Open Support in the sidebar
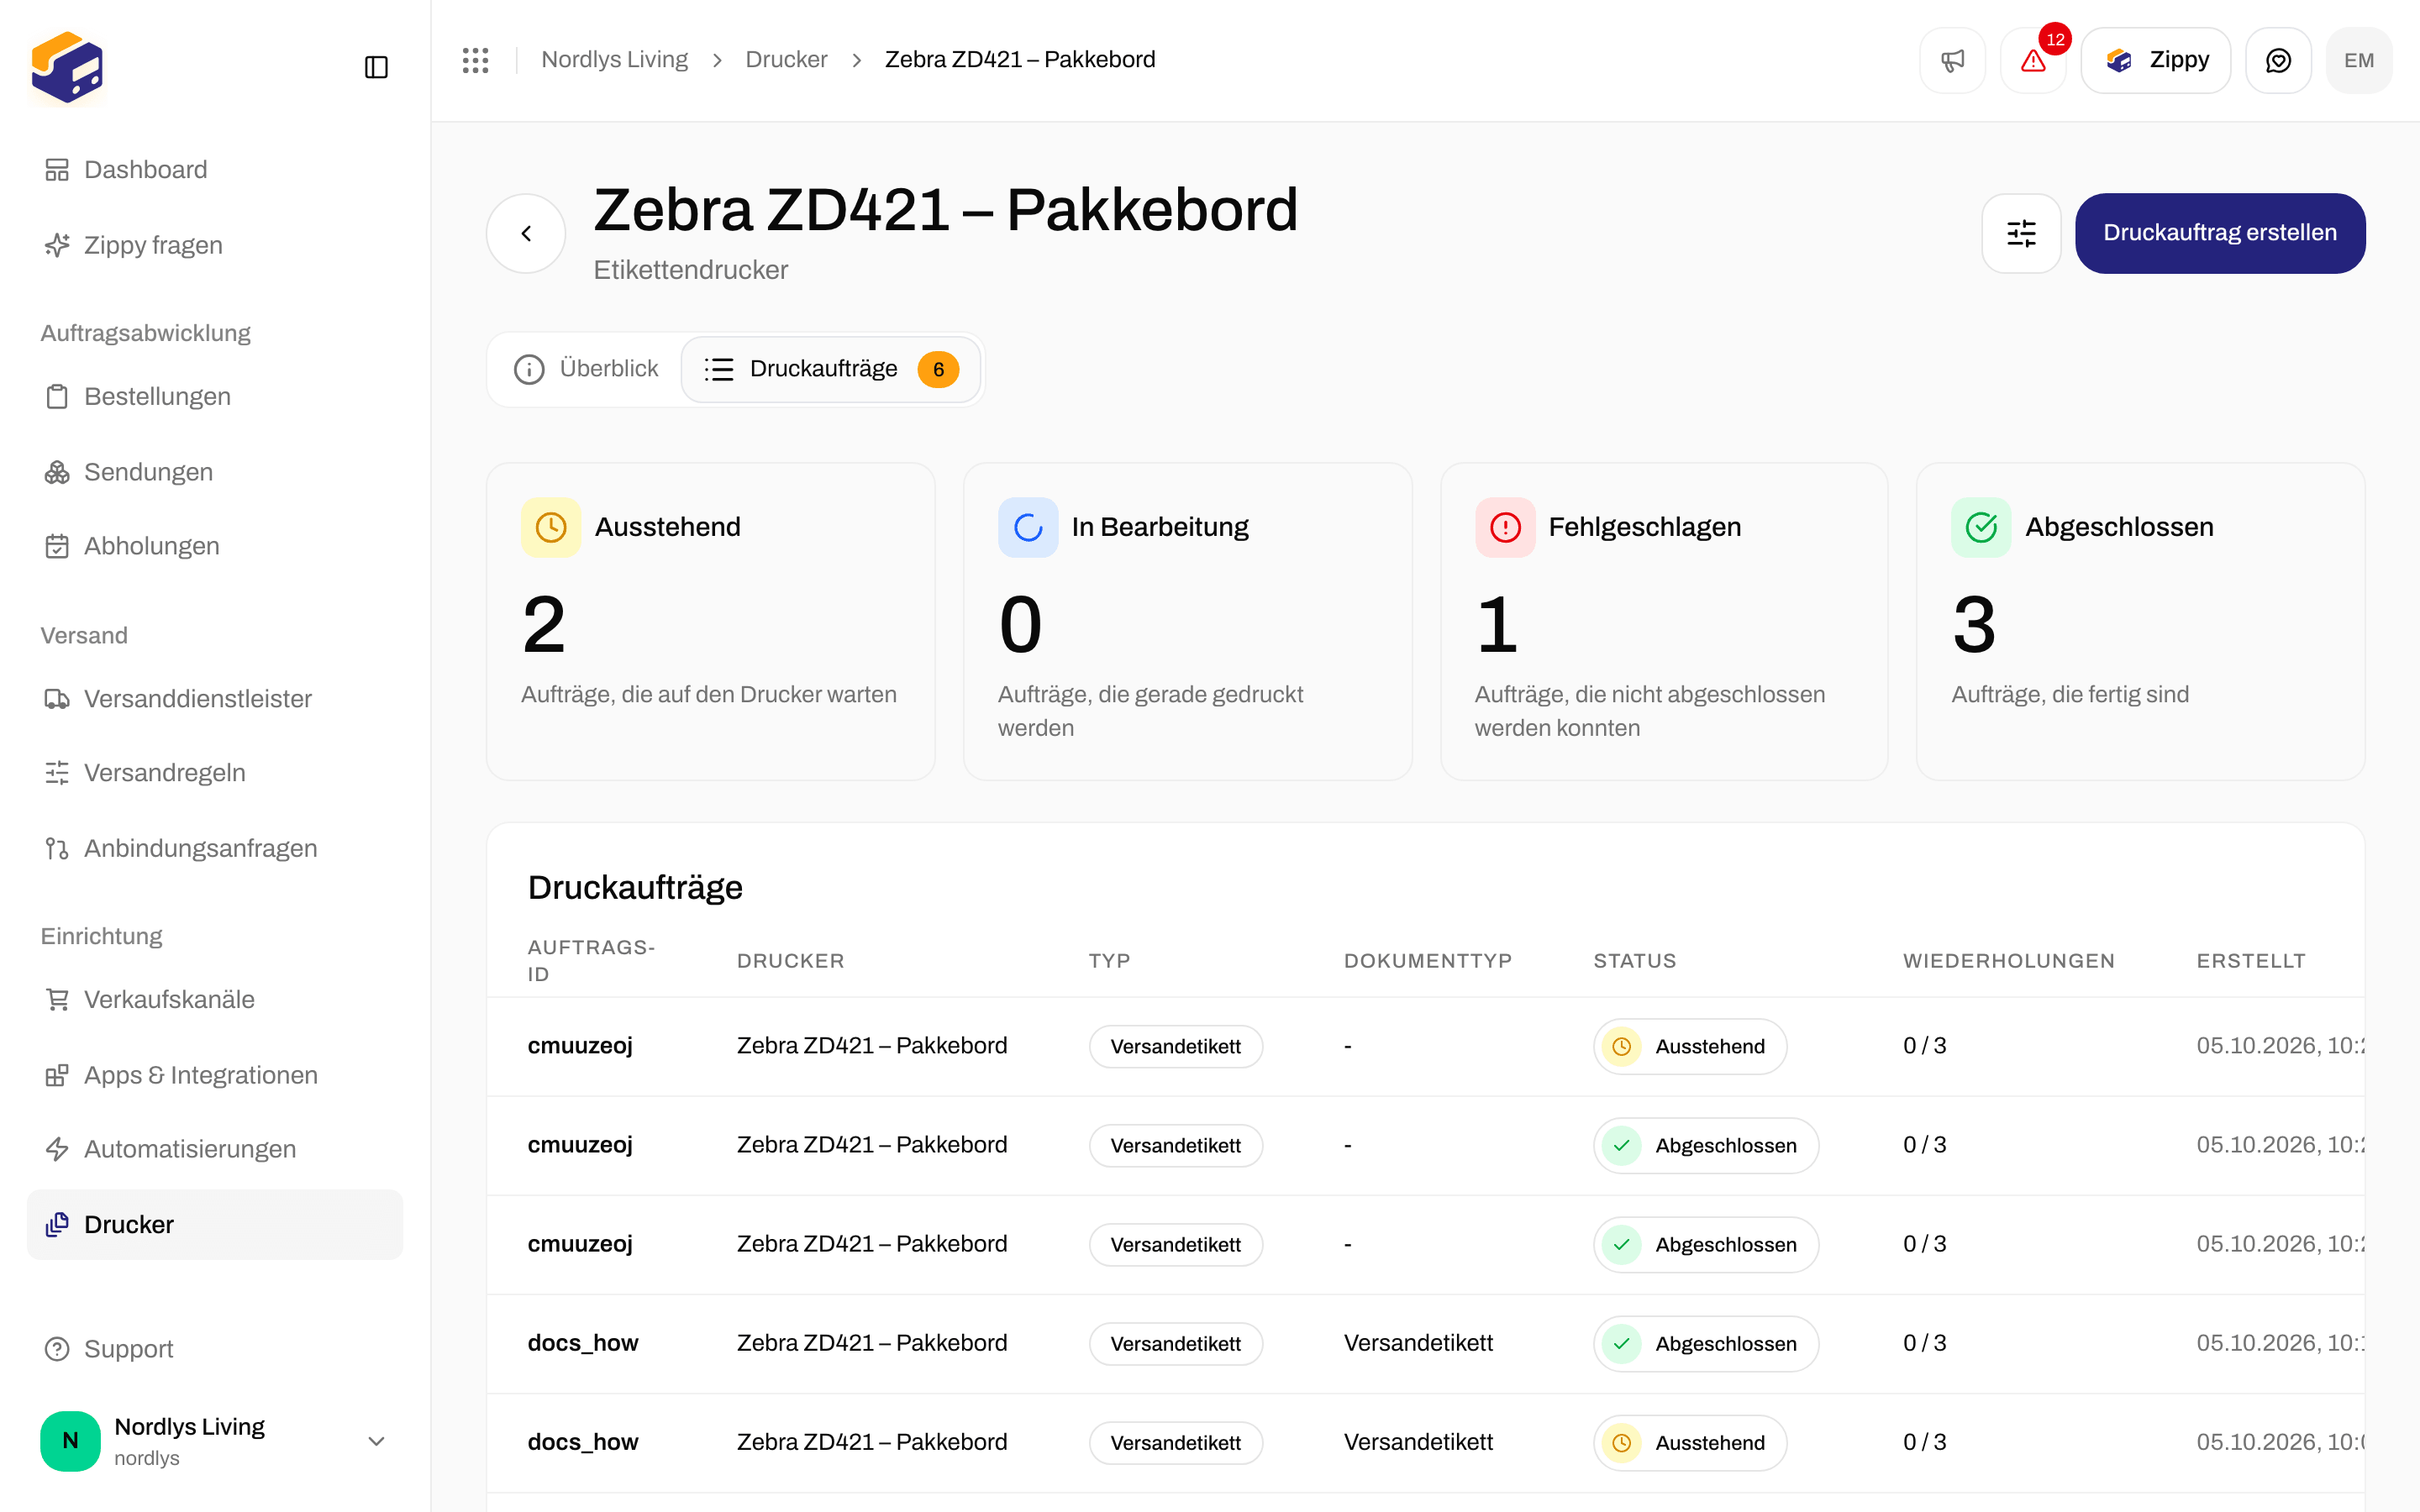 pos(215,1349)
